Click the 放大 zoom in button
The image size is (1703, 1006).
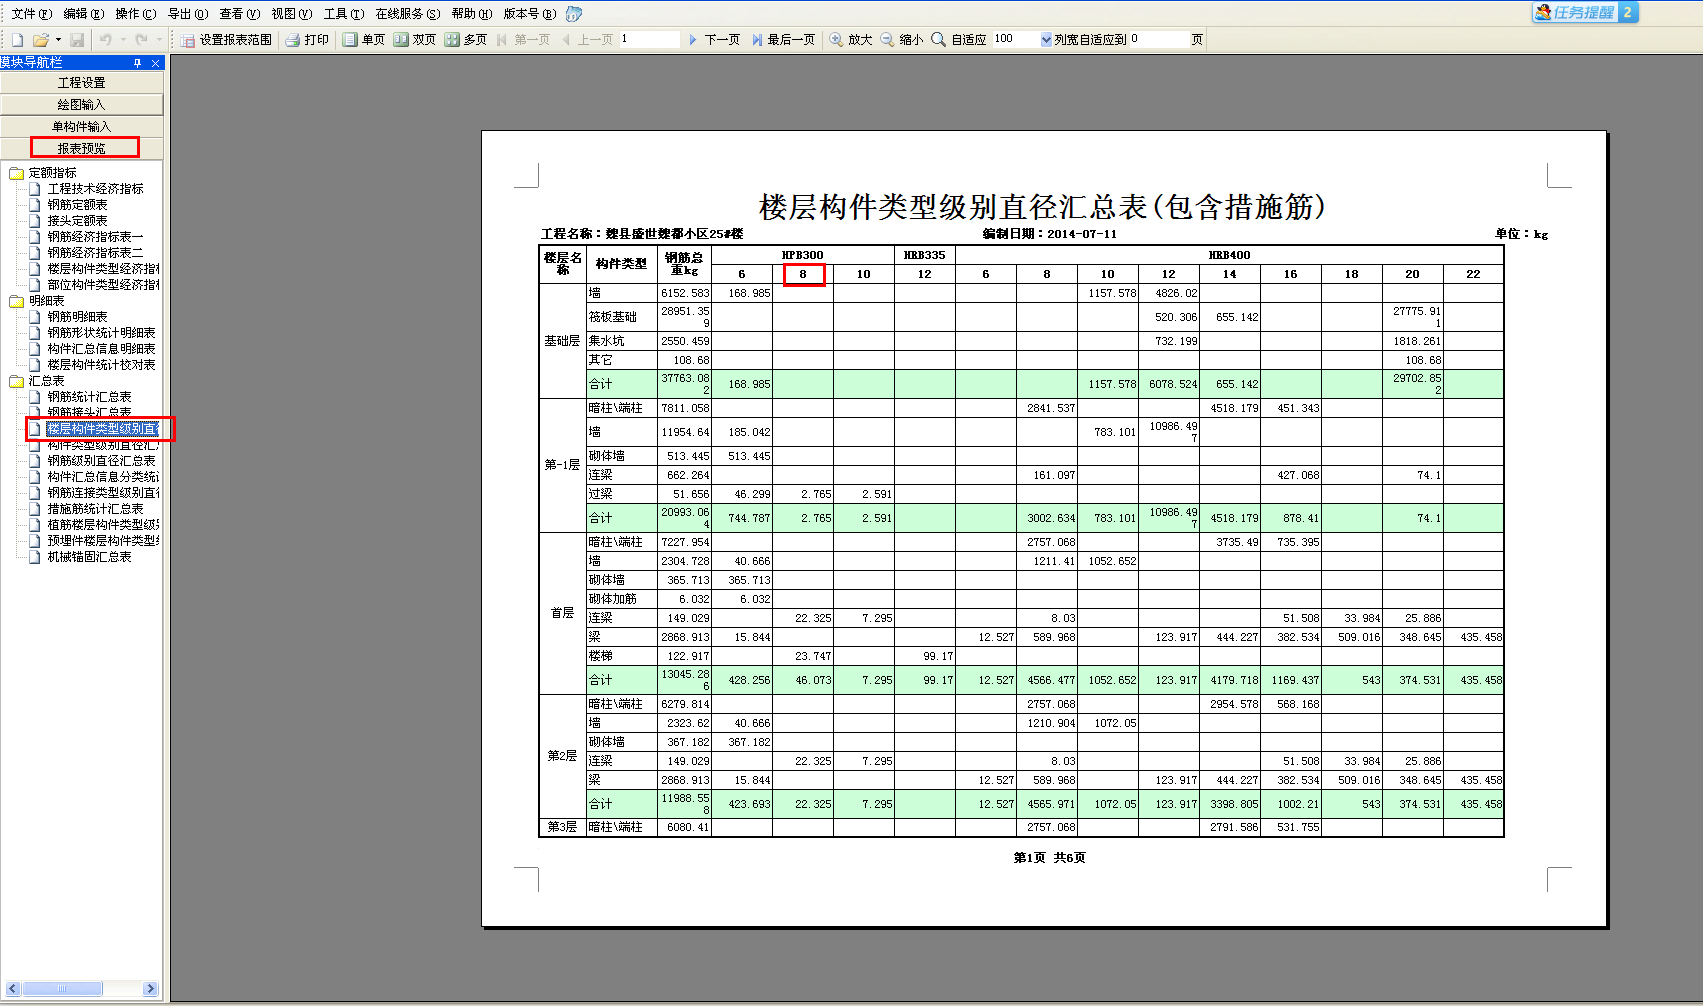click(851, 40)
